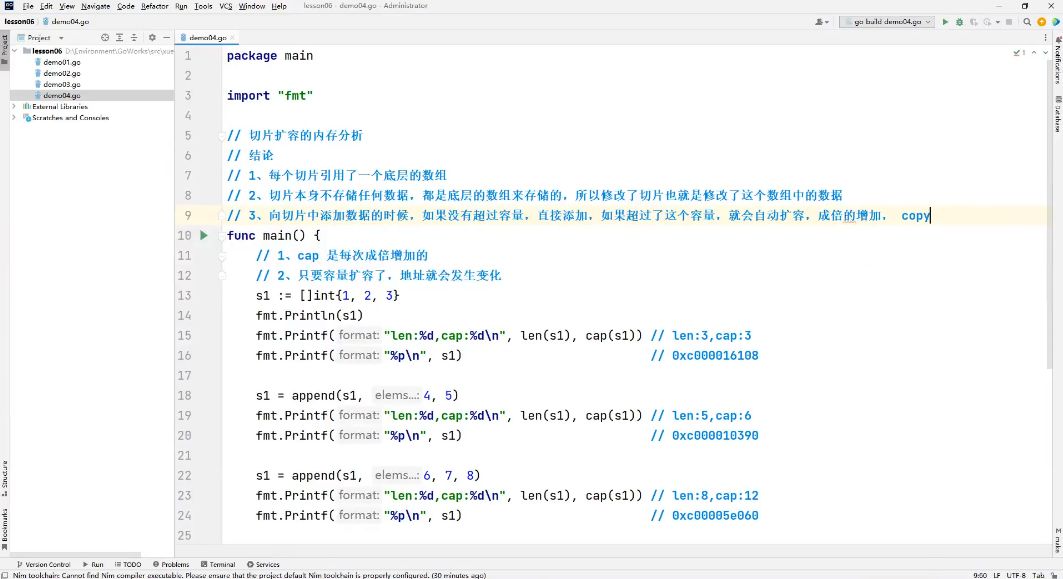Select demo04.go in project tree
The image size is (1063, 579).
coord(62,96)
